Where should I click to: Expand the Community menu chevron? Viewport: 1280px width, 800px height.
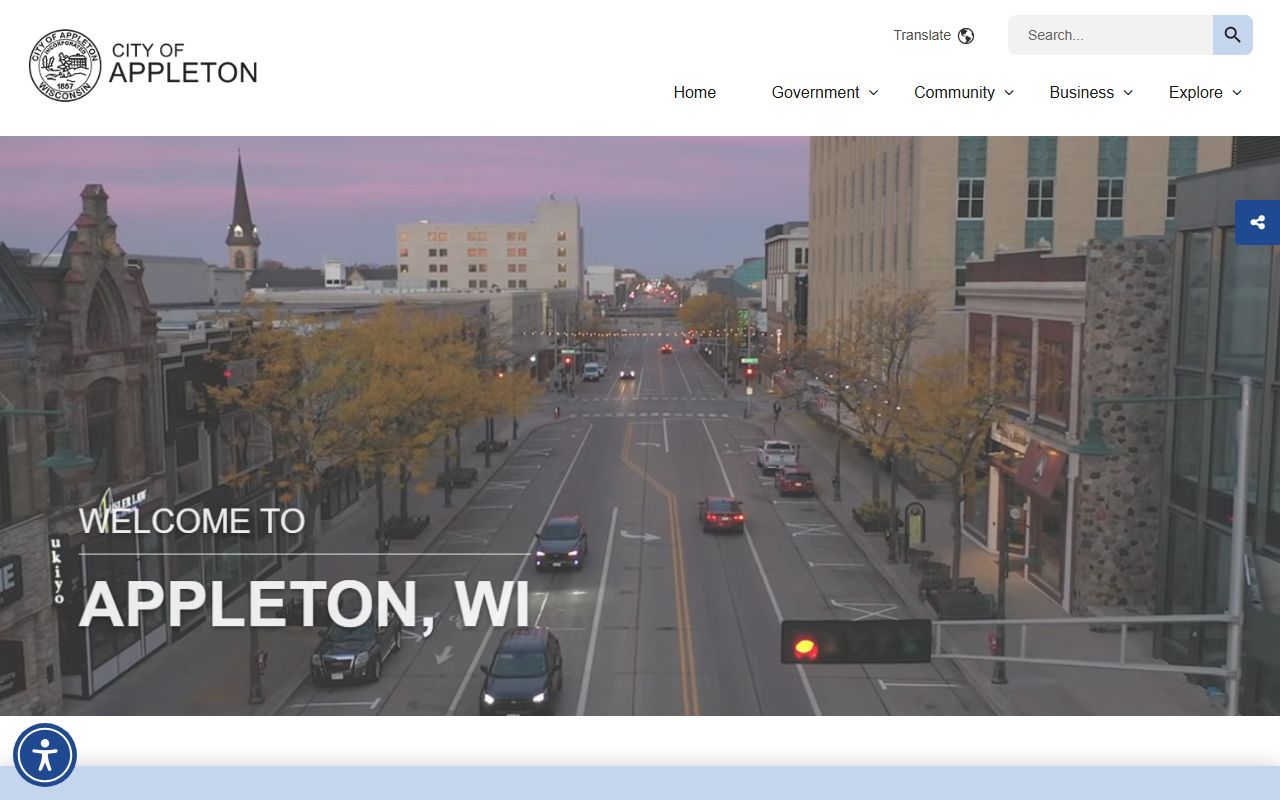[x=1009, y=92]
